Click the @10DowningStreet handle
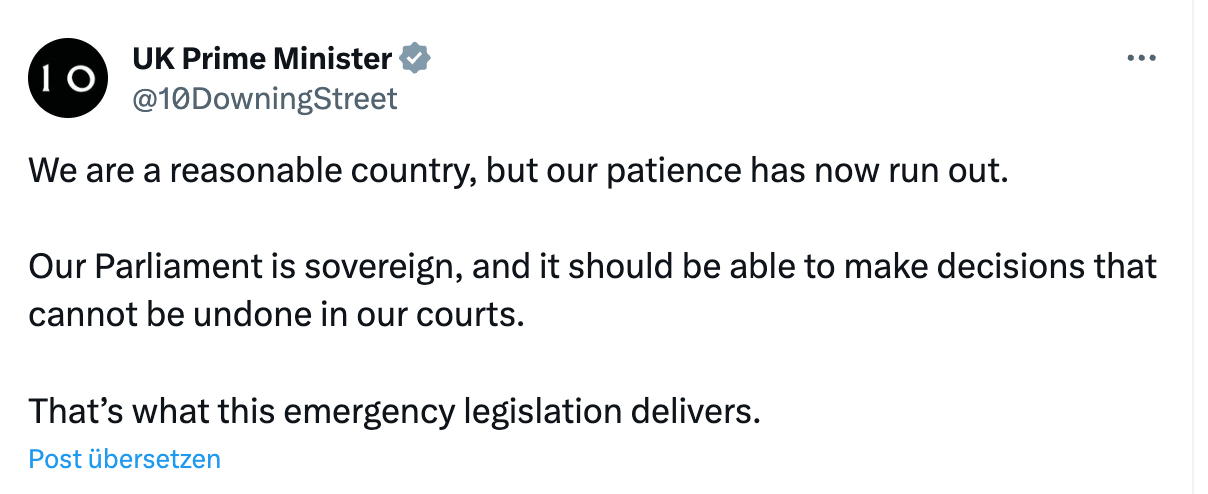1208x494 pixels. point(264,98)
